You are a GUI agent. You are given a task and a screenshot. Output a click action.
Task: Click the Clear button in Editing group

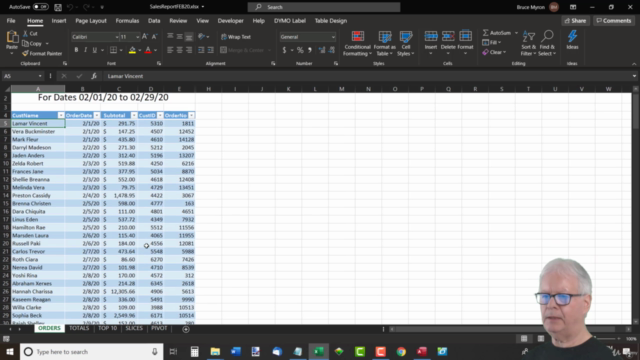pos(494,52)
